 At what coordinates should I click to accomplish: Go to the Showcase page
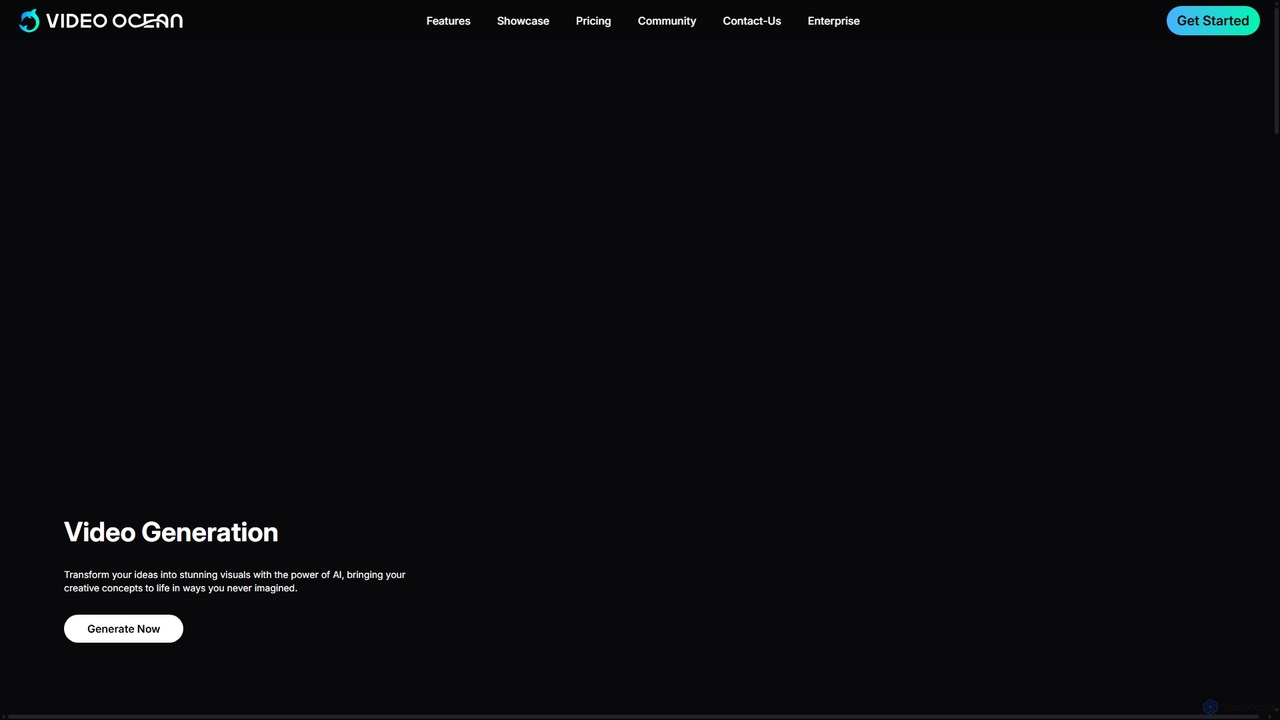tap(523, 21)
